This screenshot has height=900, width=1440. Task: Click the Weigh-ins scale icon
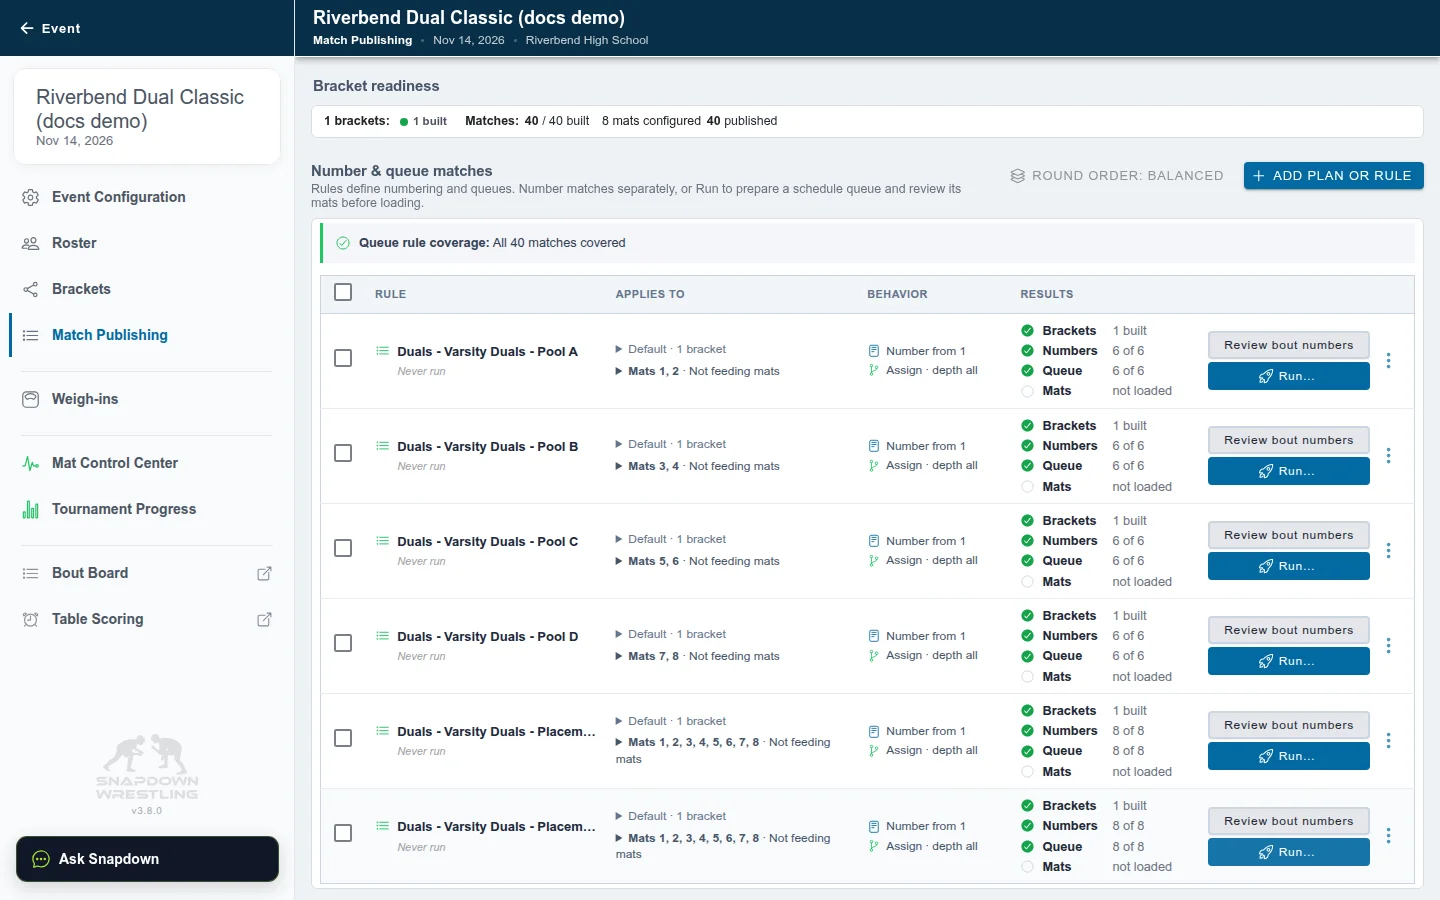[31, 399]
